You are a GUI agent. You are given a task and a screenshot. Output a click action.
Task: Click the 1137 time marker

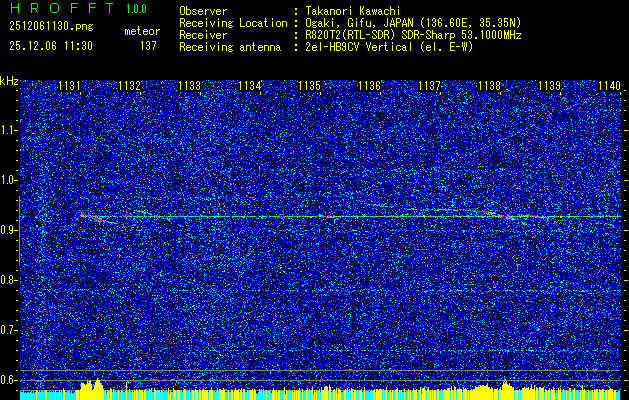click(430, 85)
